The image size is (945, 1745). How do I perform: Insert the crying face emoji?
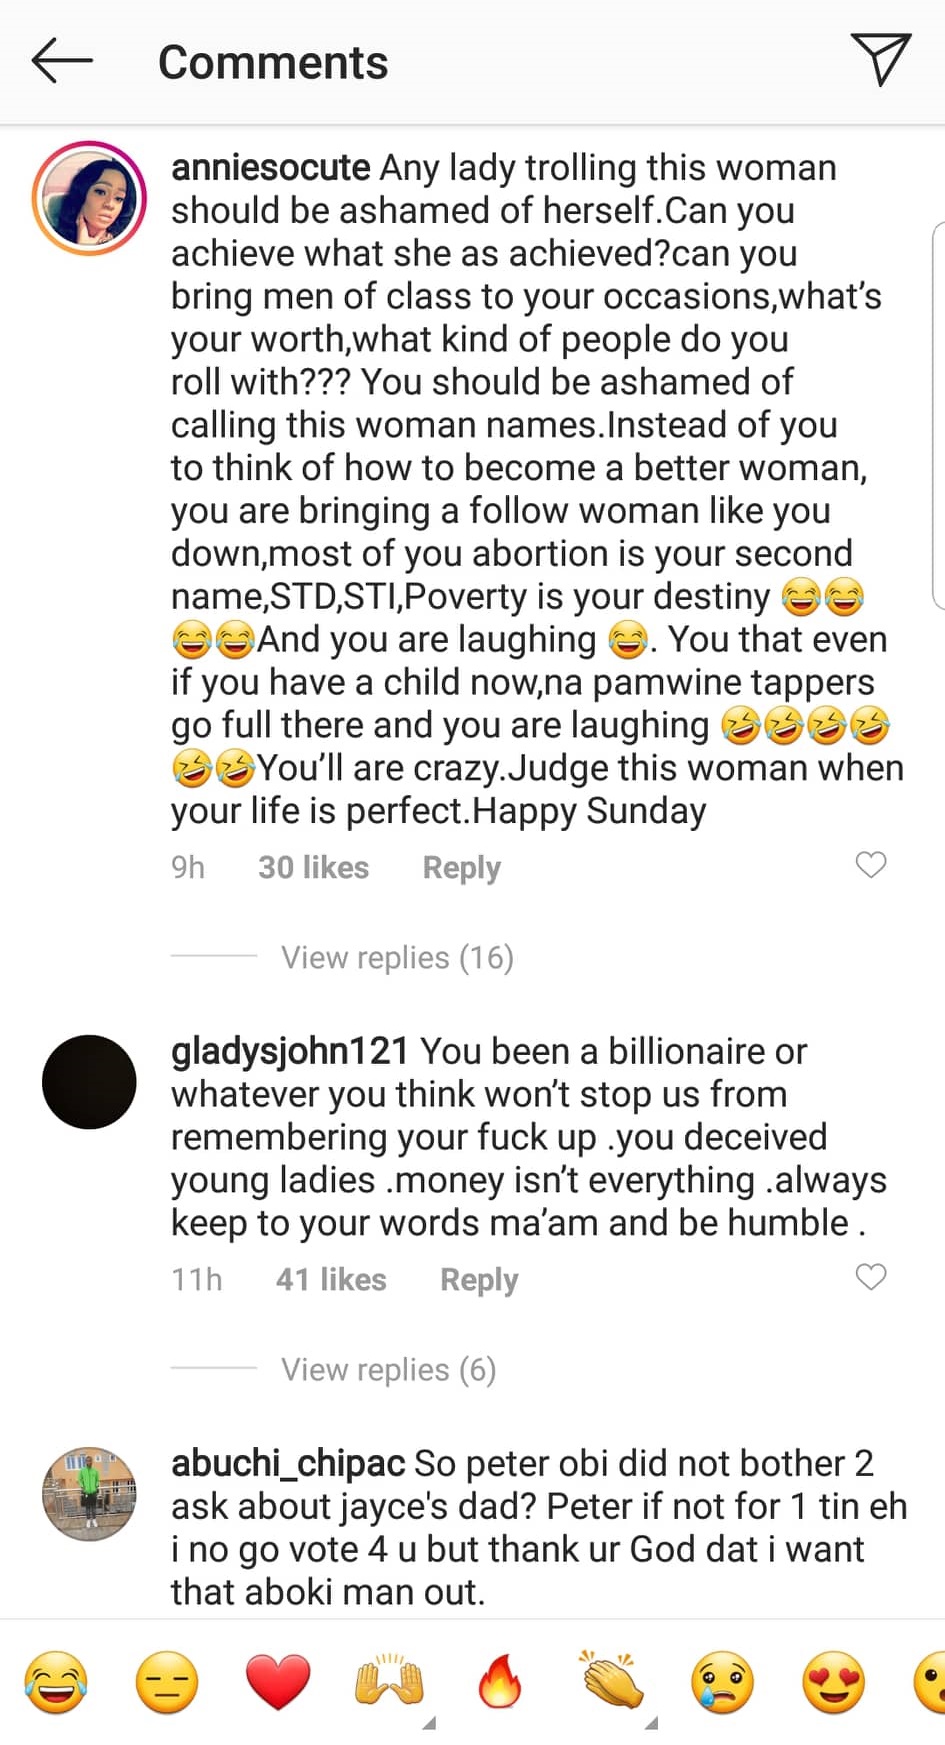pyautogui.click(x=722, y=1682)
